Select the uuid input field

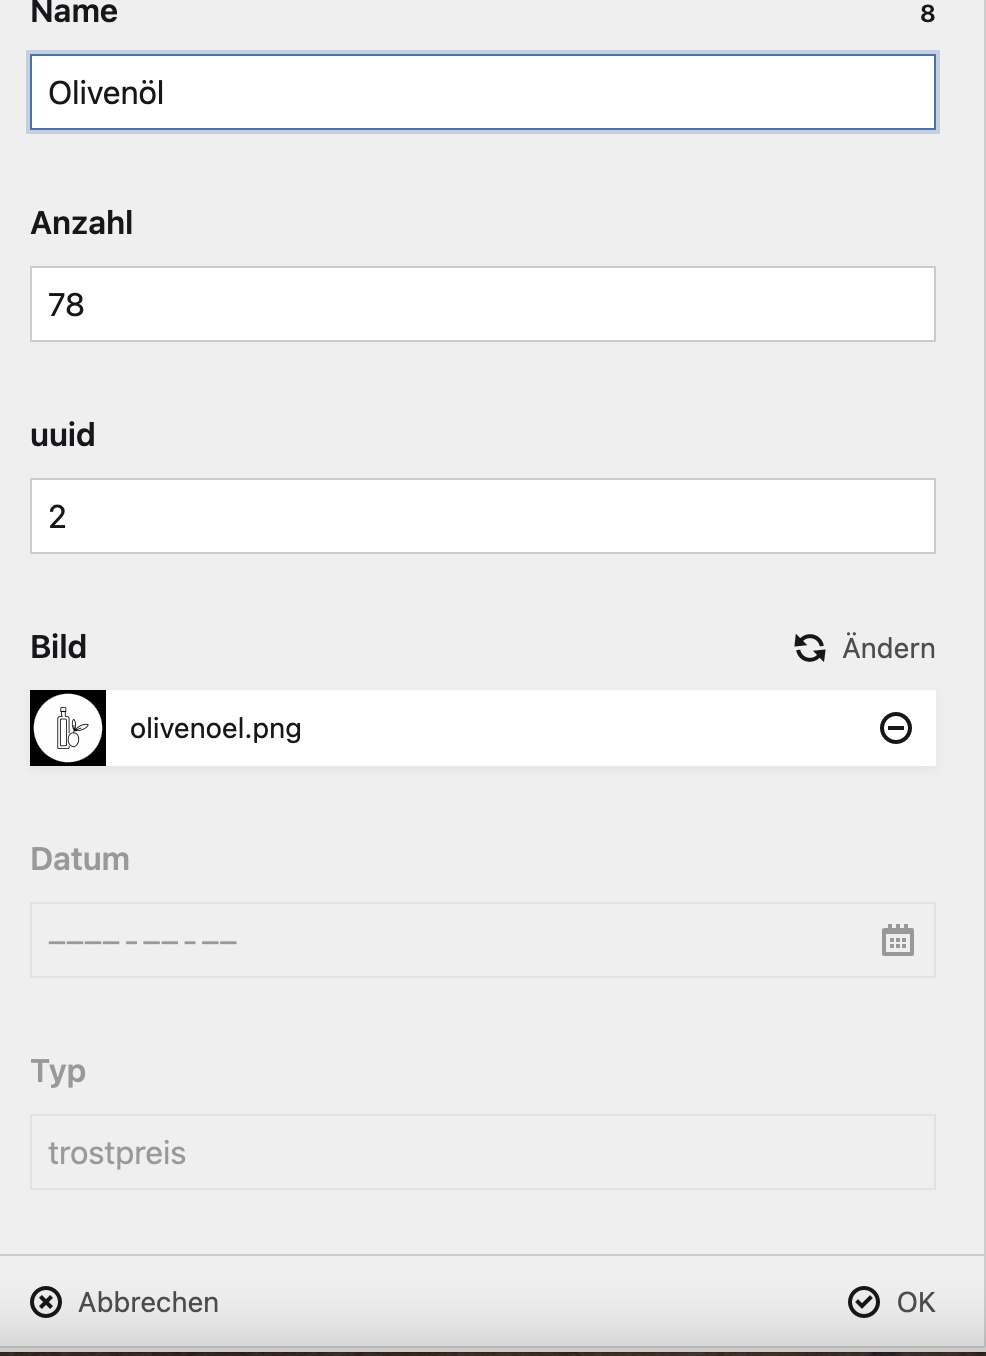click(482, 517)
